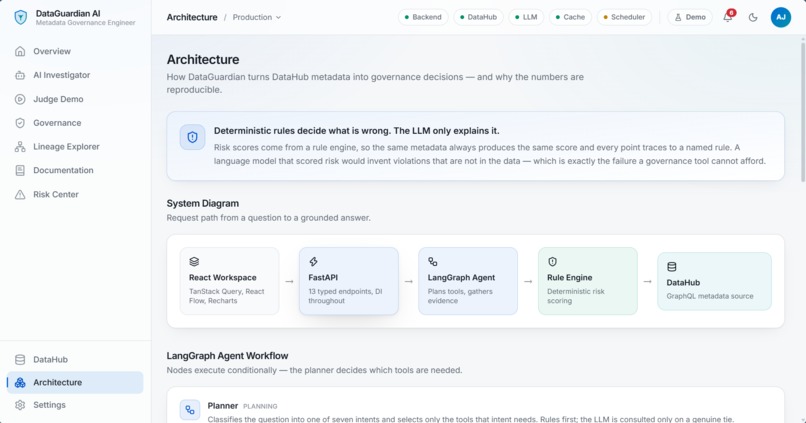This screenshot has height=423, width=806.
Task: Click the Planner node title
Action: 223,406
